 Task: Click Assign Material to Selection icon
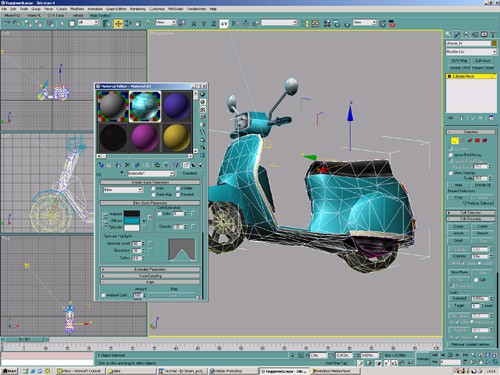click(x=118, y=165)
